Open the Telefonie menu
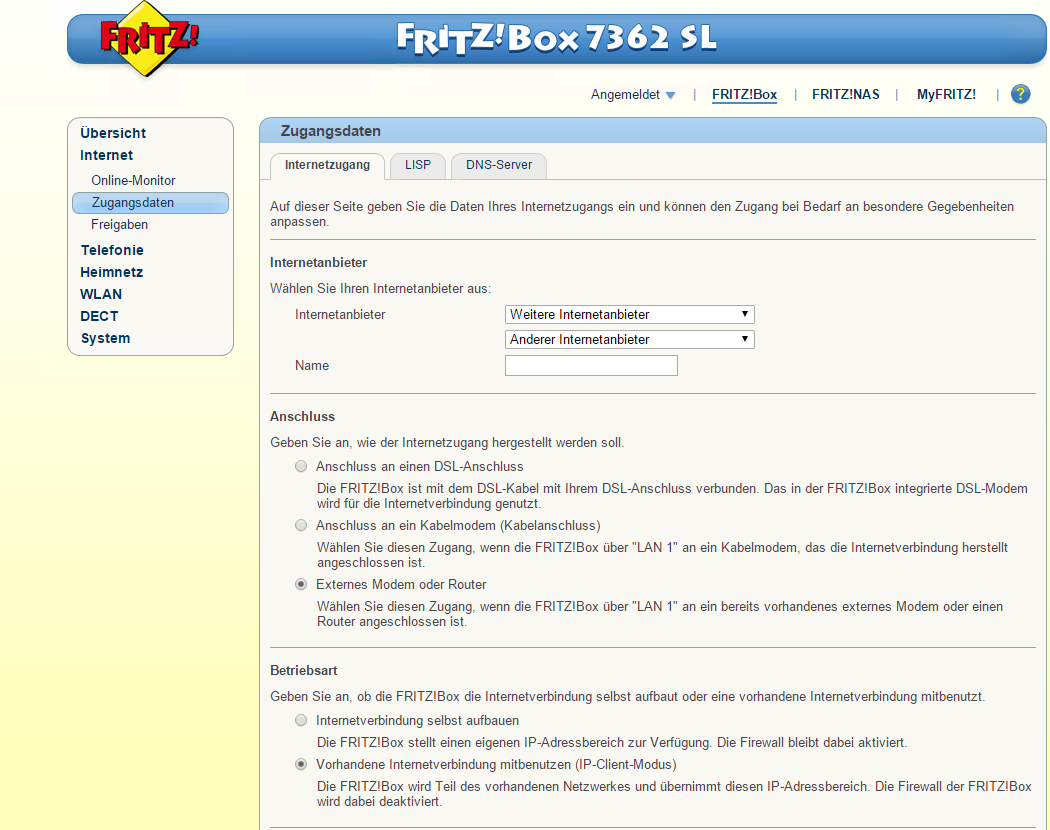The image size is (1050, 830). (112, 250)
